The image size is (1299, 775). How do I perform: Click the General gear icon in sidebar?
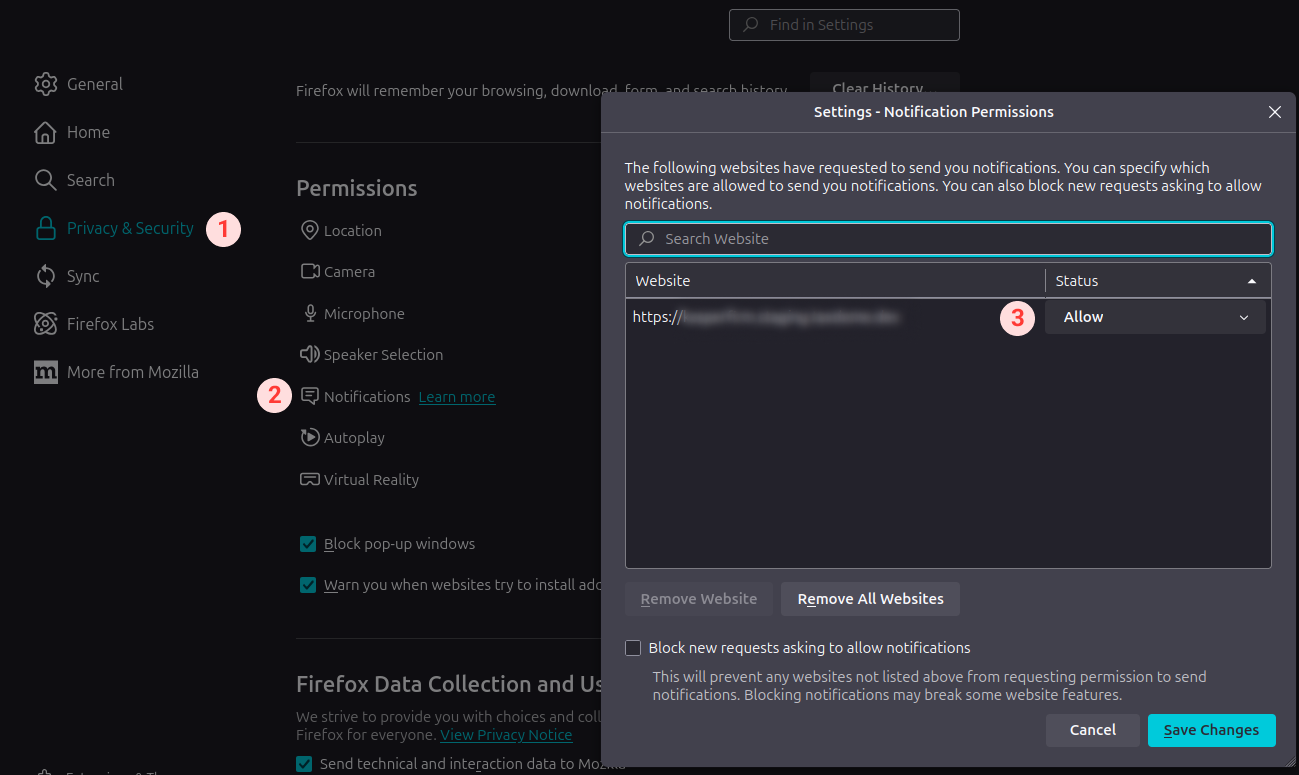click(45, 84)
